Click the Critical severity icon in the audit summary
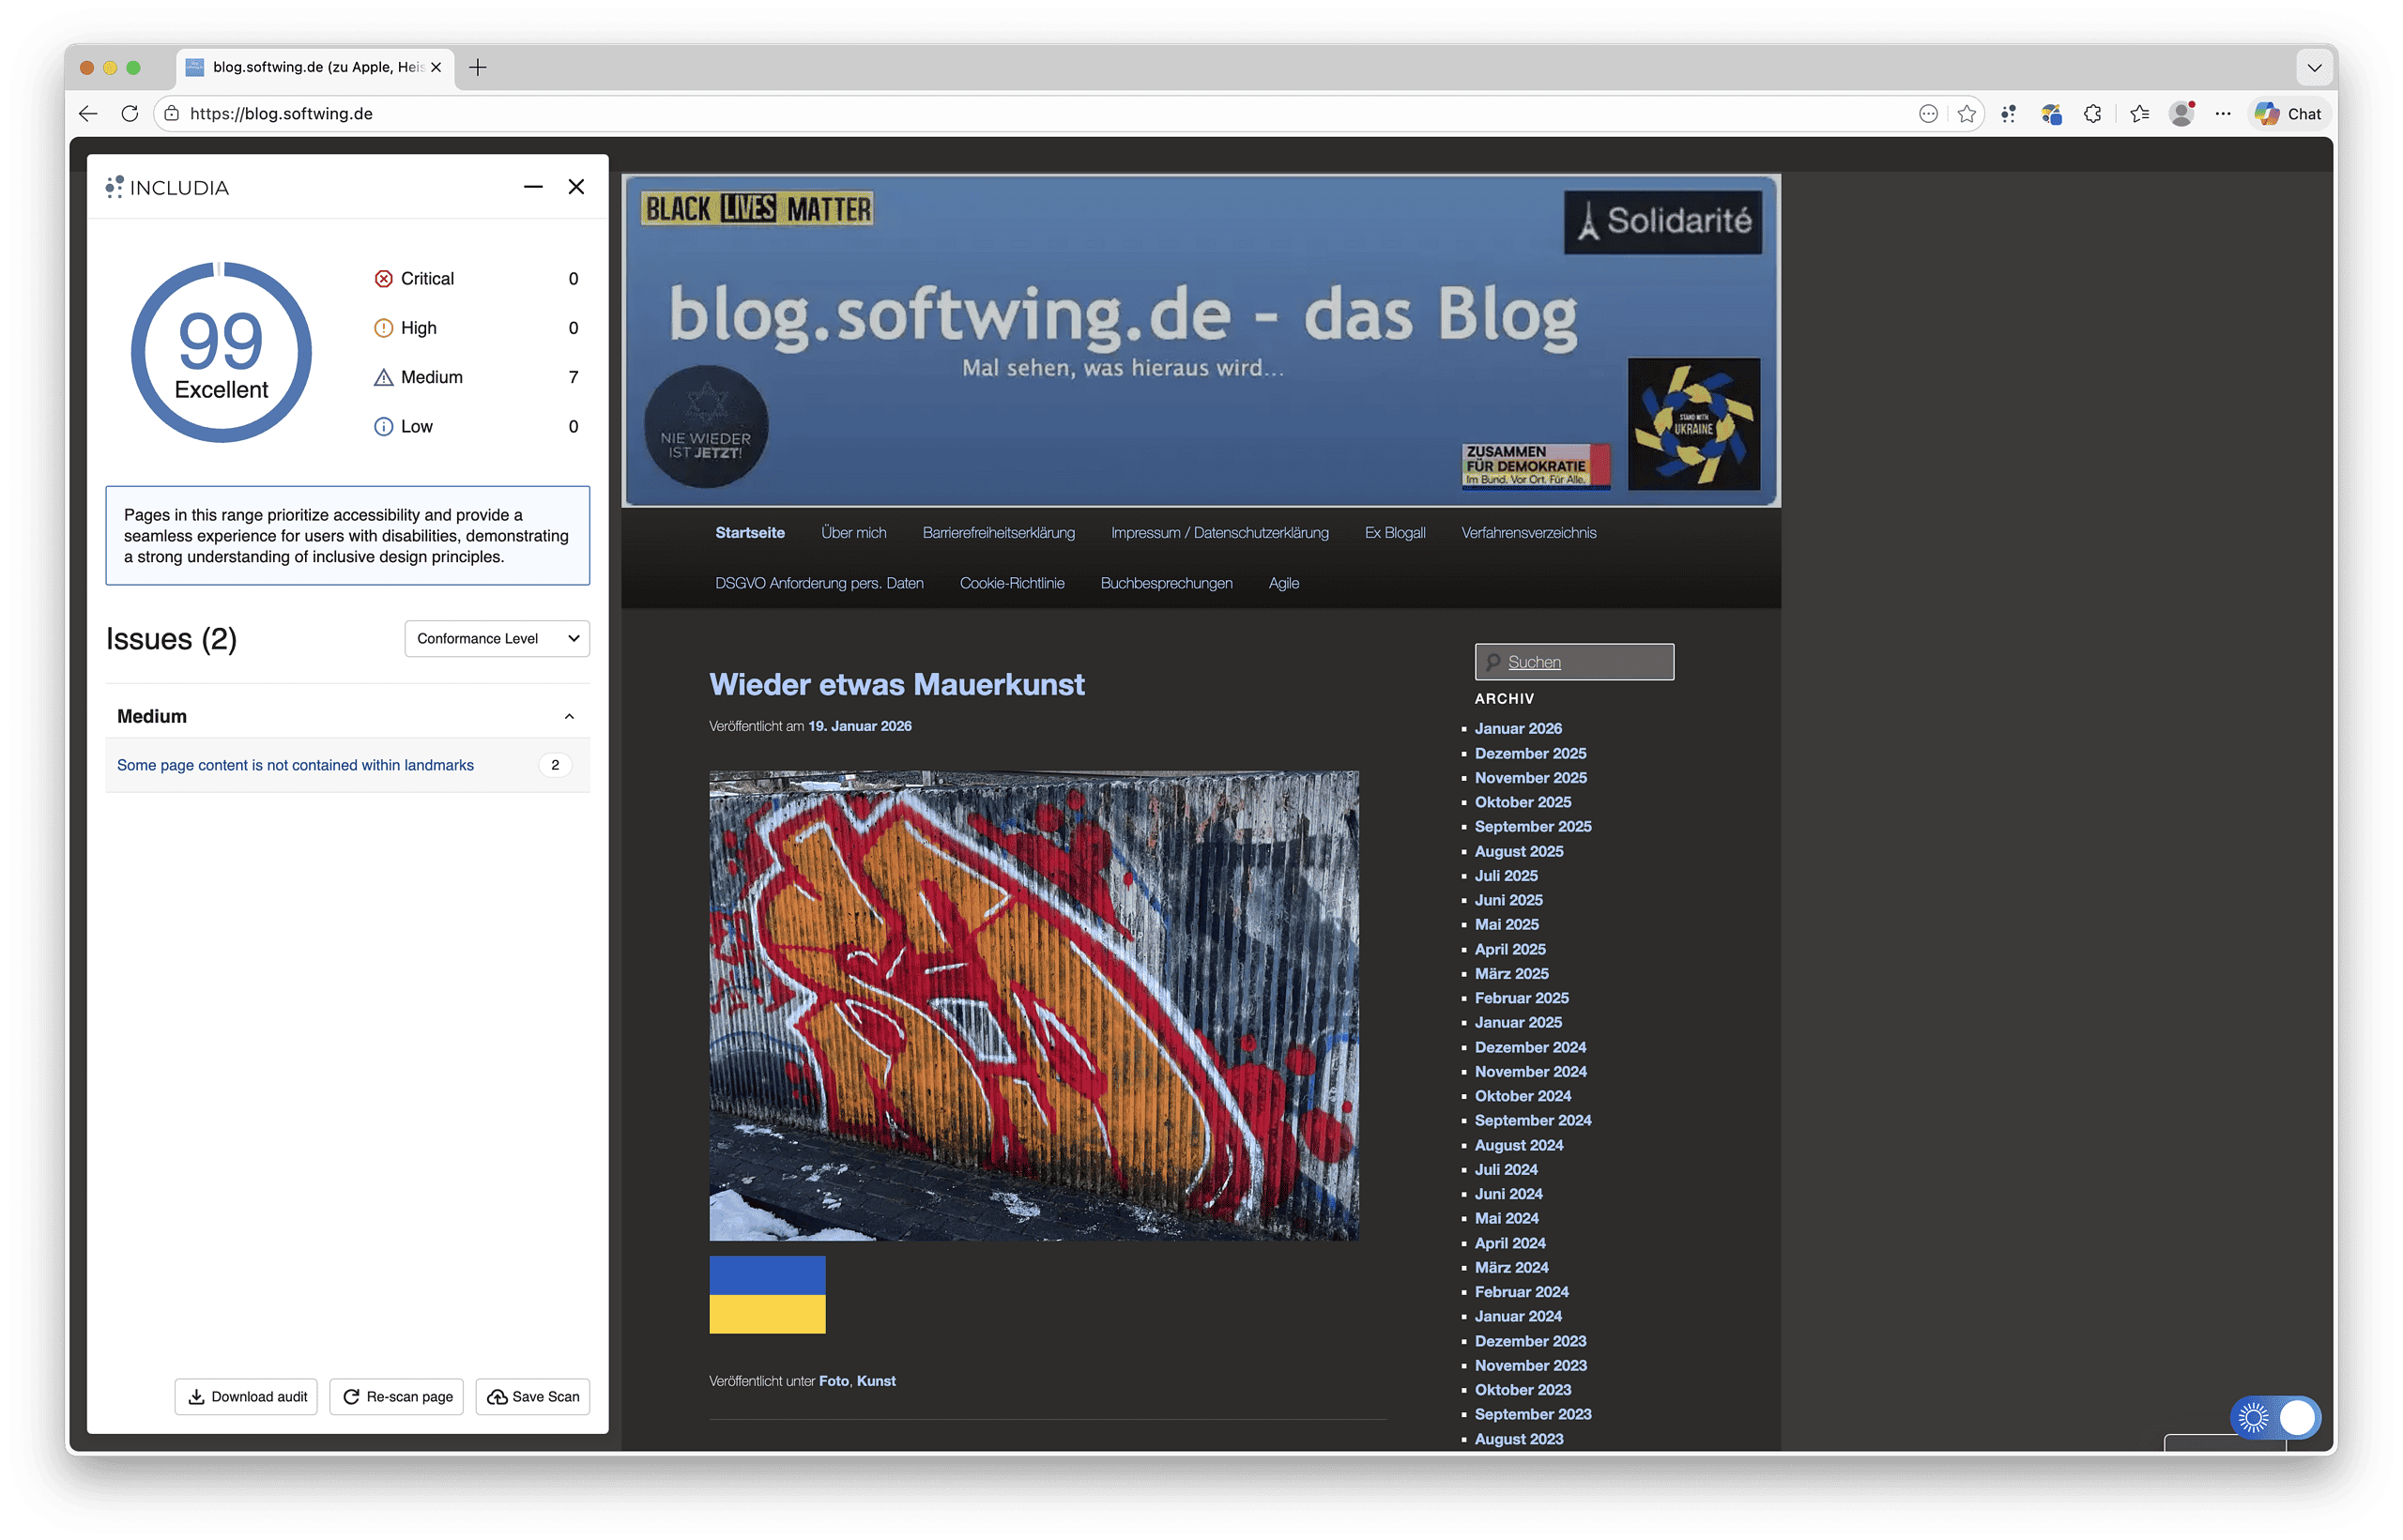2403x1540 pixels. (x=383, y=278)
